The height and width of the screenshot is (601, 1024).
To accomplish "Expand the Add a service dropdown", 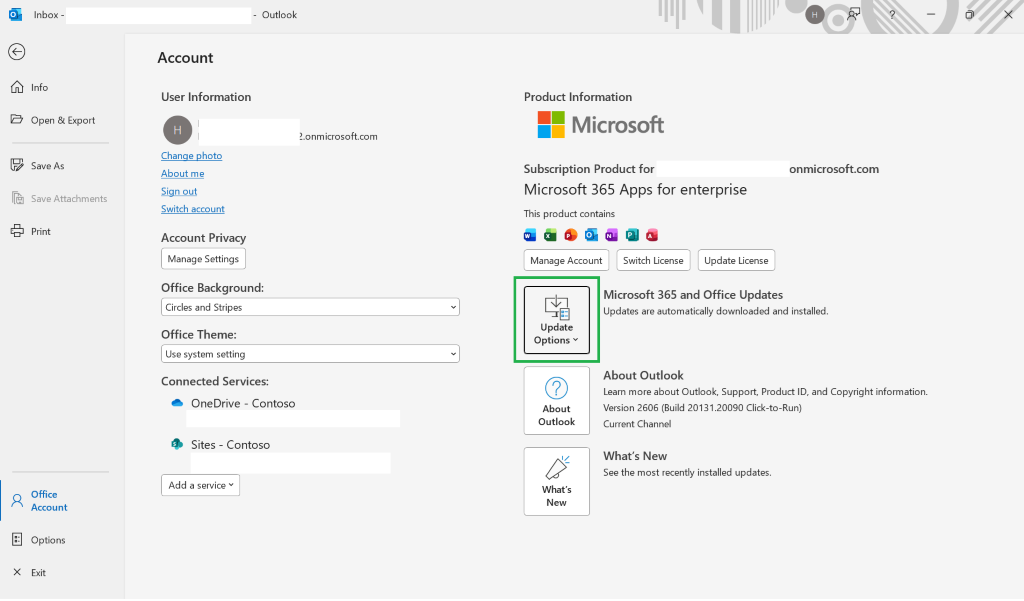I will pyautogui.click(x=200, y=485).
